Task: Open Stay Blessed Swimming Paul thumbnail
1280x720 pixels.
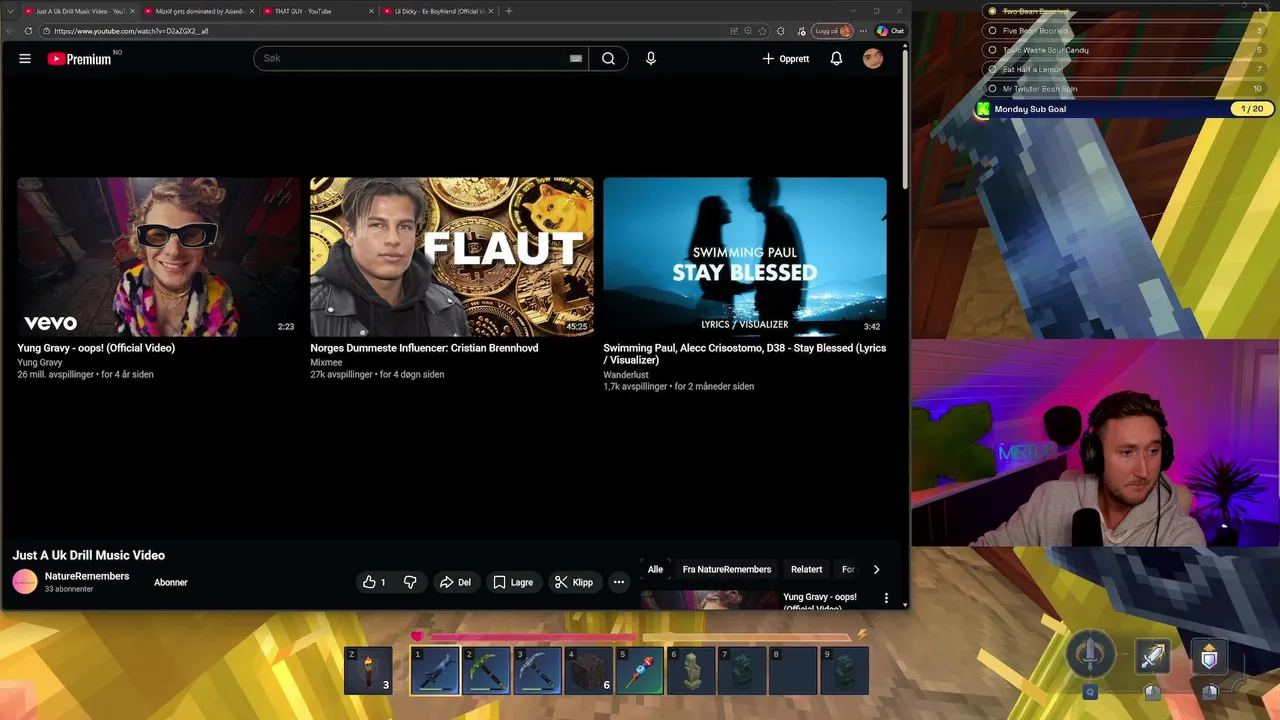Action: [x=745, y=257]
